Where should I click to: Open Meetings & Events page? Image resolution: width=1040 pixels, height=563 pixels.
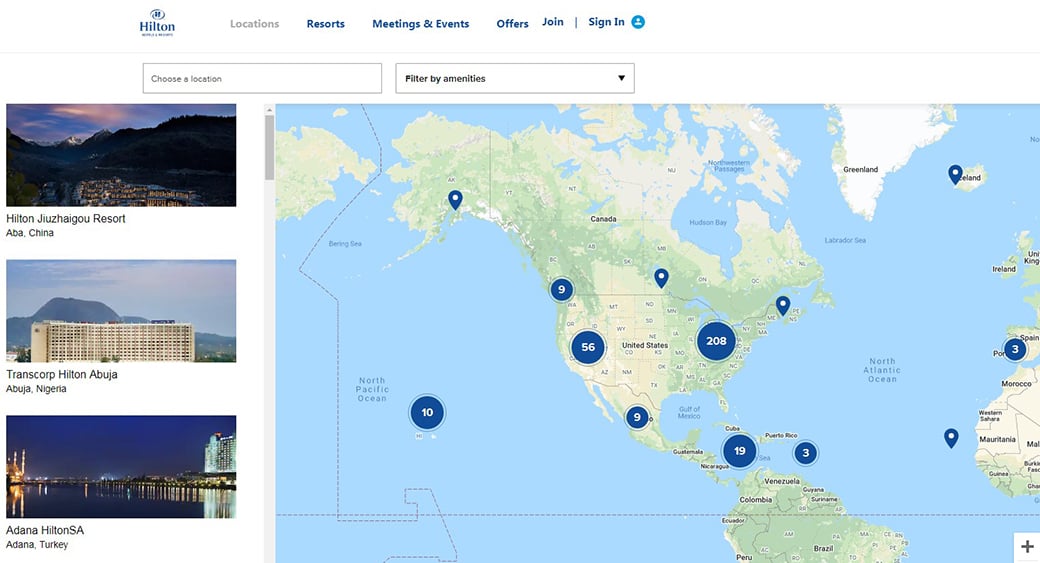click(420, 24)
